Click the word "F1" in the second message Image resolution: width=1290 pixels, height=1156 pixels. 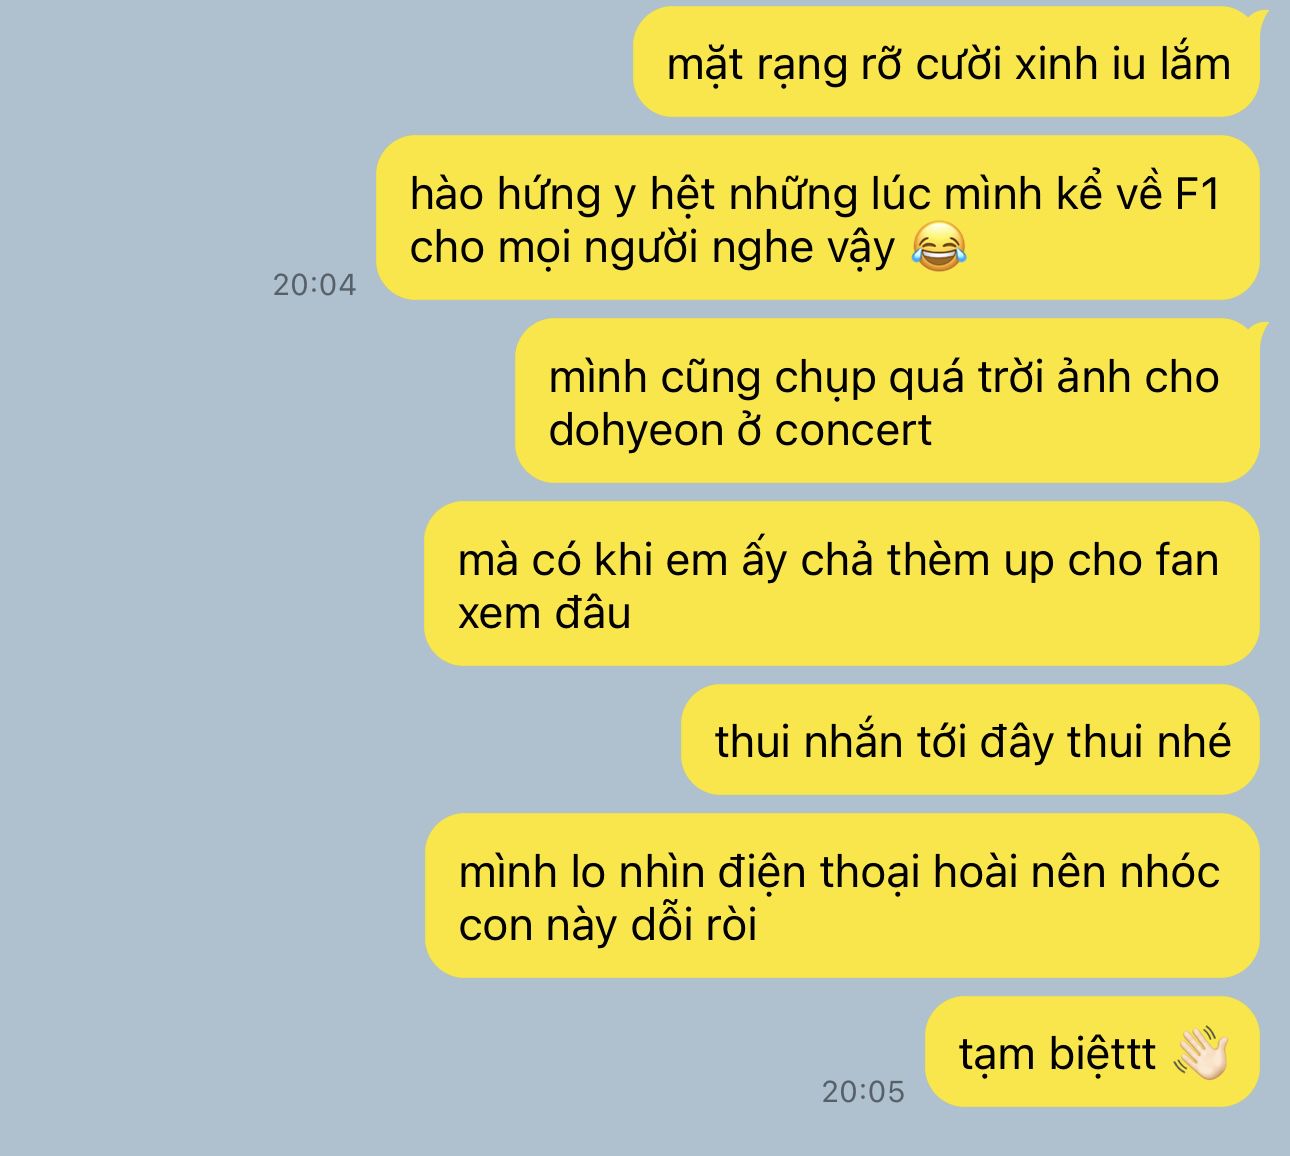pos(1196,193)
